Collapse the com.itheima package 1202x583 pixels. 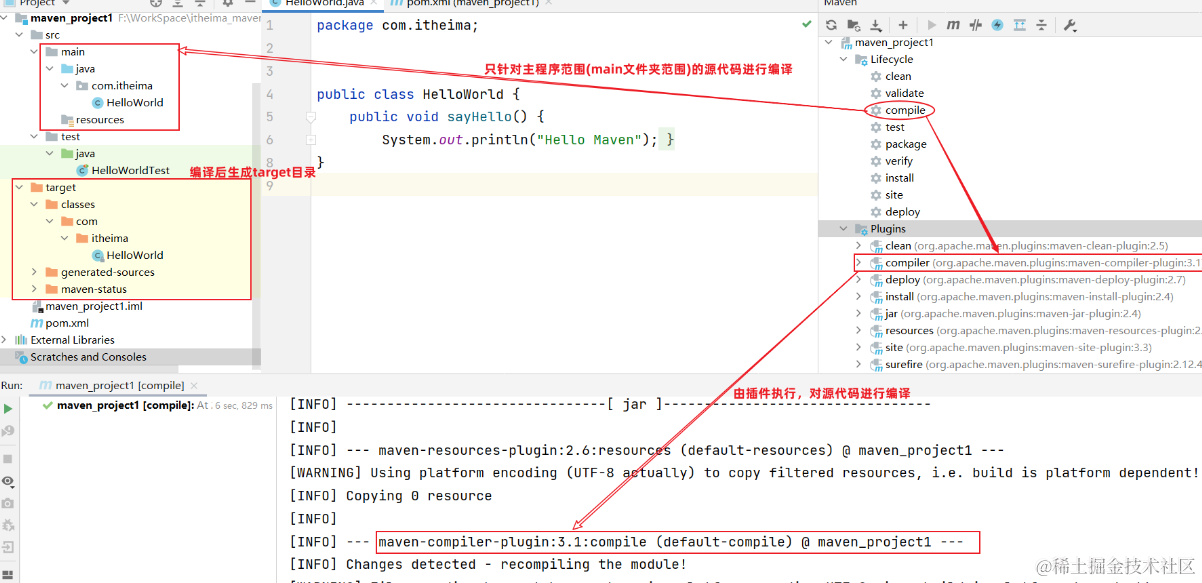[66, 86]
